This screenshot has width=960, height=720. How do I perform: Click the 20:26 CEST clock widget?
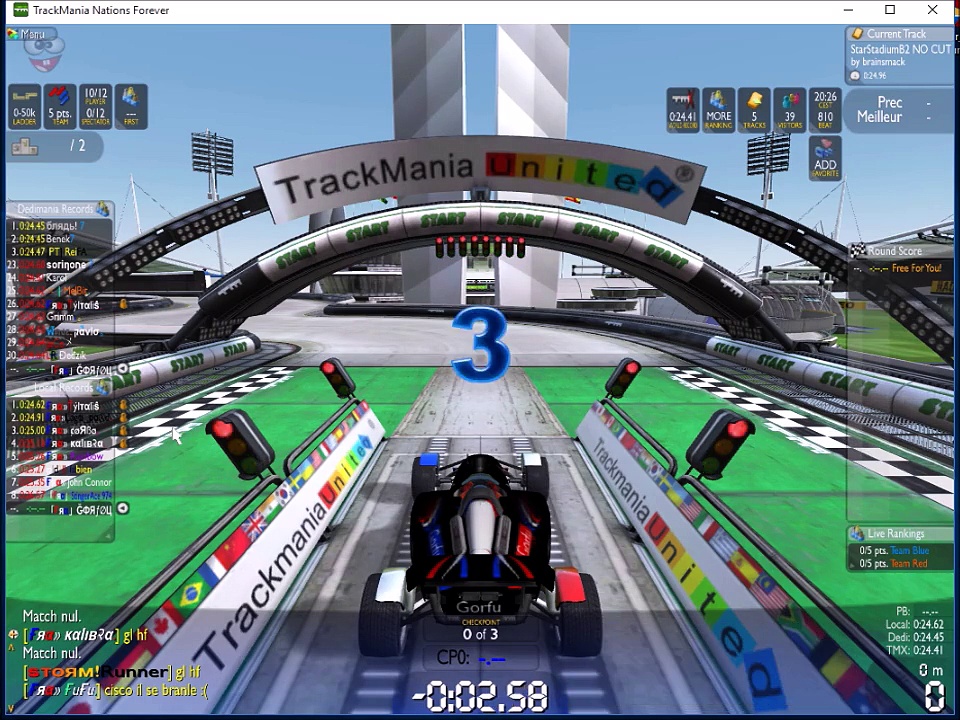click(825, 110)
